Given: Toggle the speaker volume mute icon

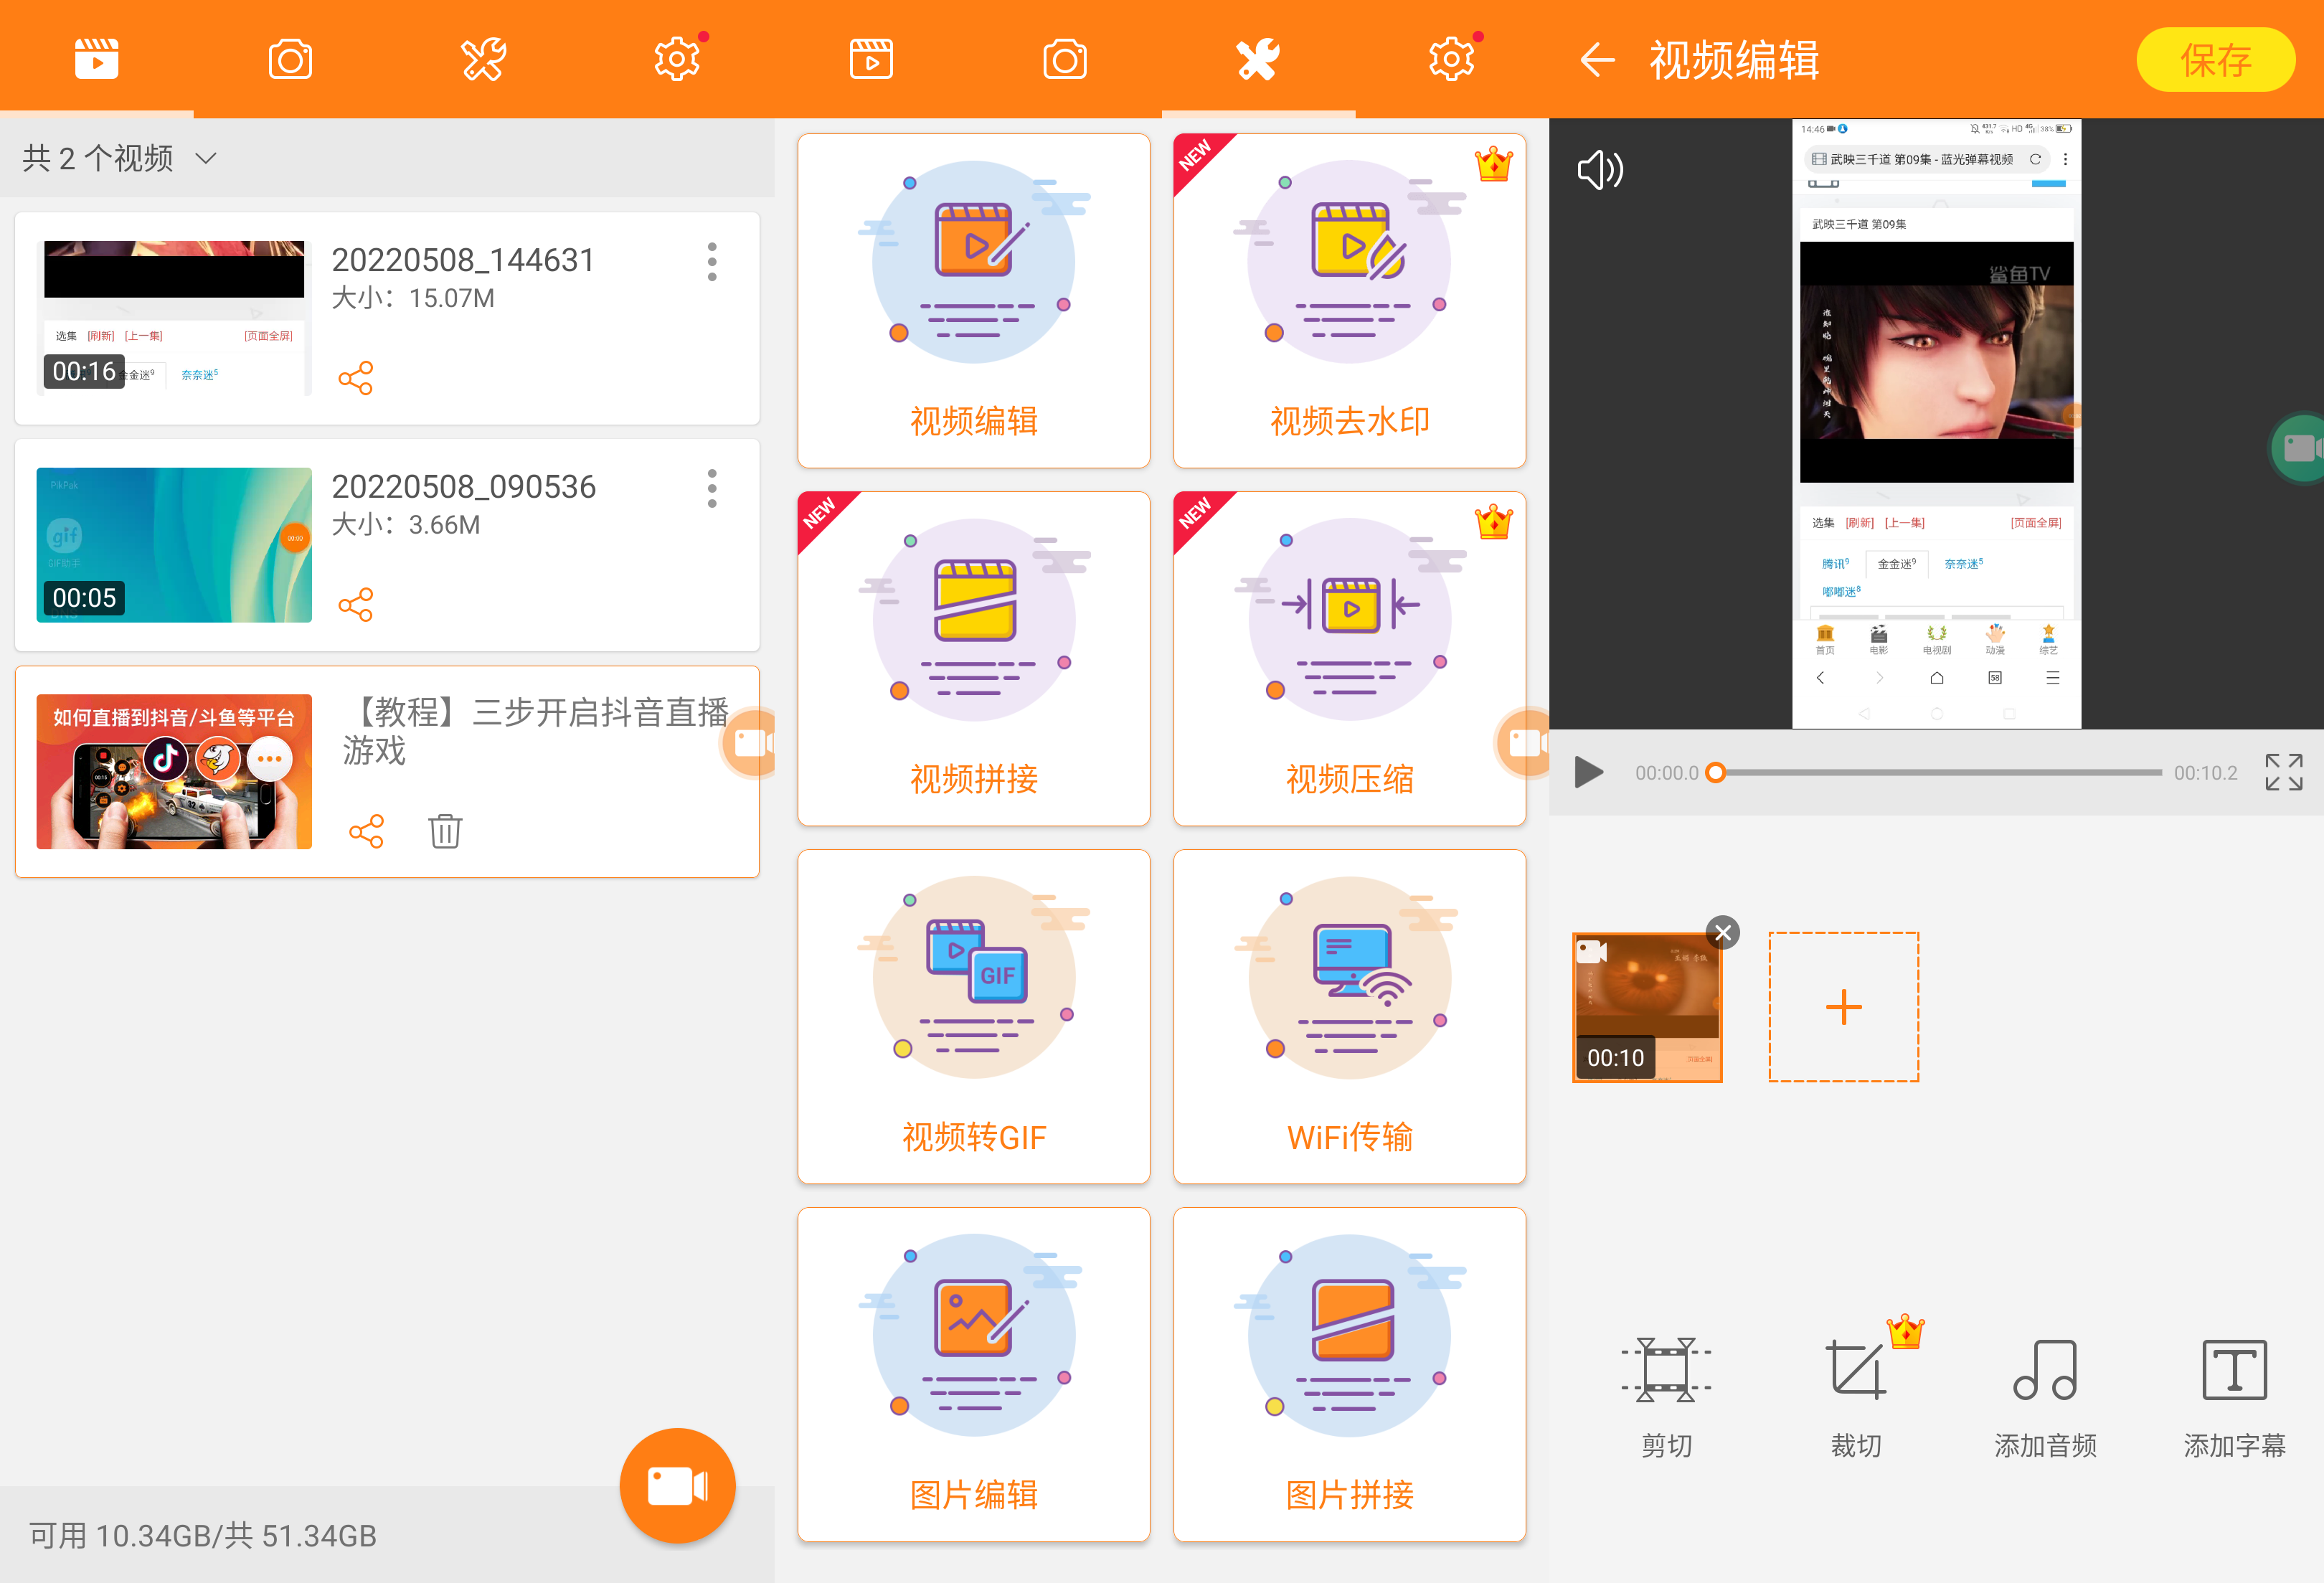Looking at the screenshot, I should click(x=1599, y=170).
